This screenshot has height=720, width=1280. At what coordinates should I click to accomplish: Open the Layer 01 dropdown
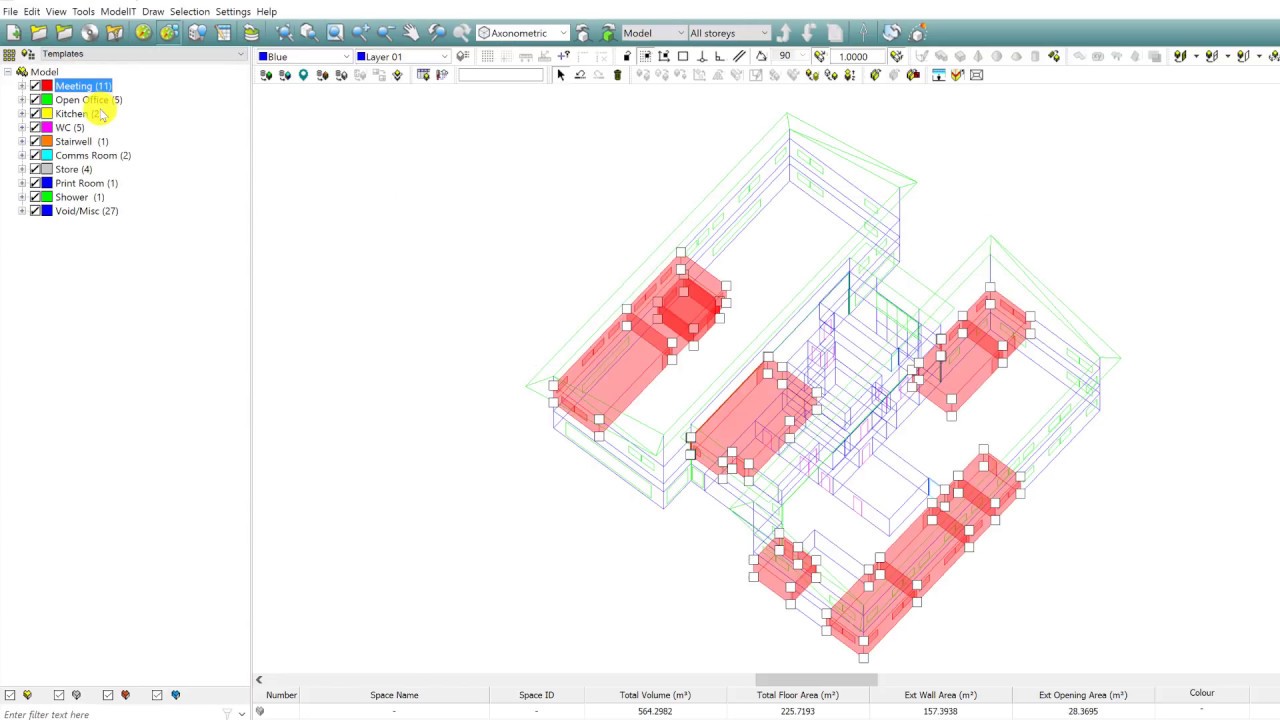[403, 57]
